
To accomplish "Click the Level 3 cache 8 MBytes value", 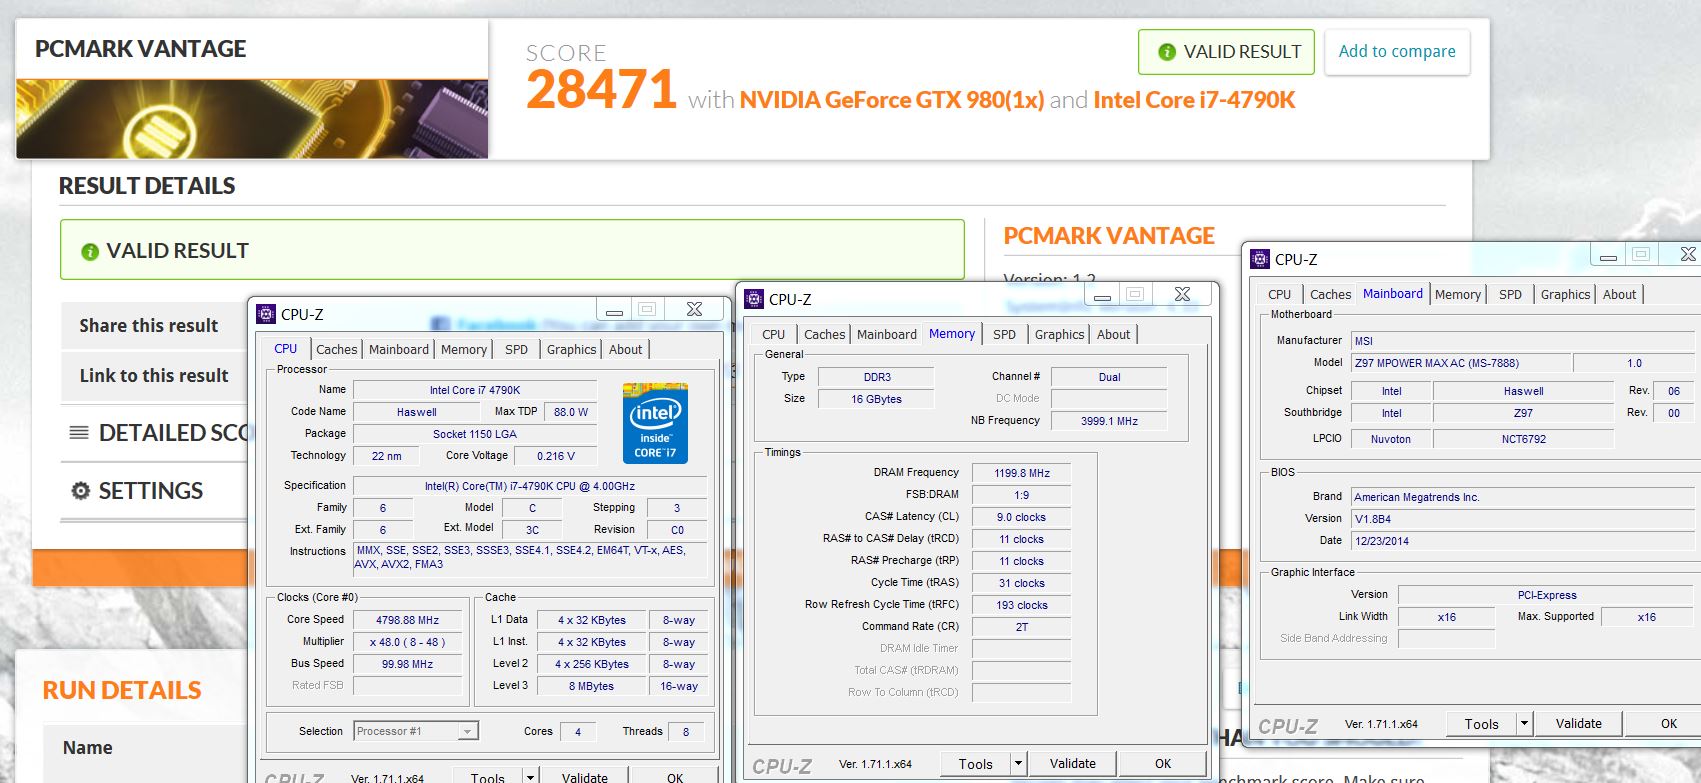I will pos(591,686).
